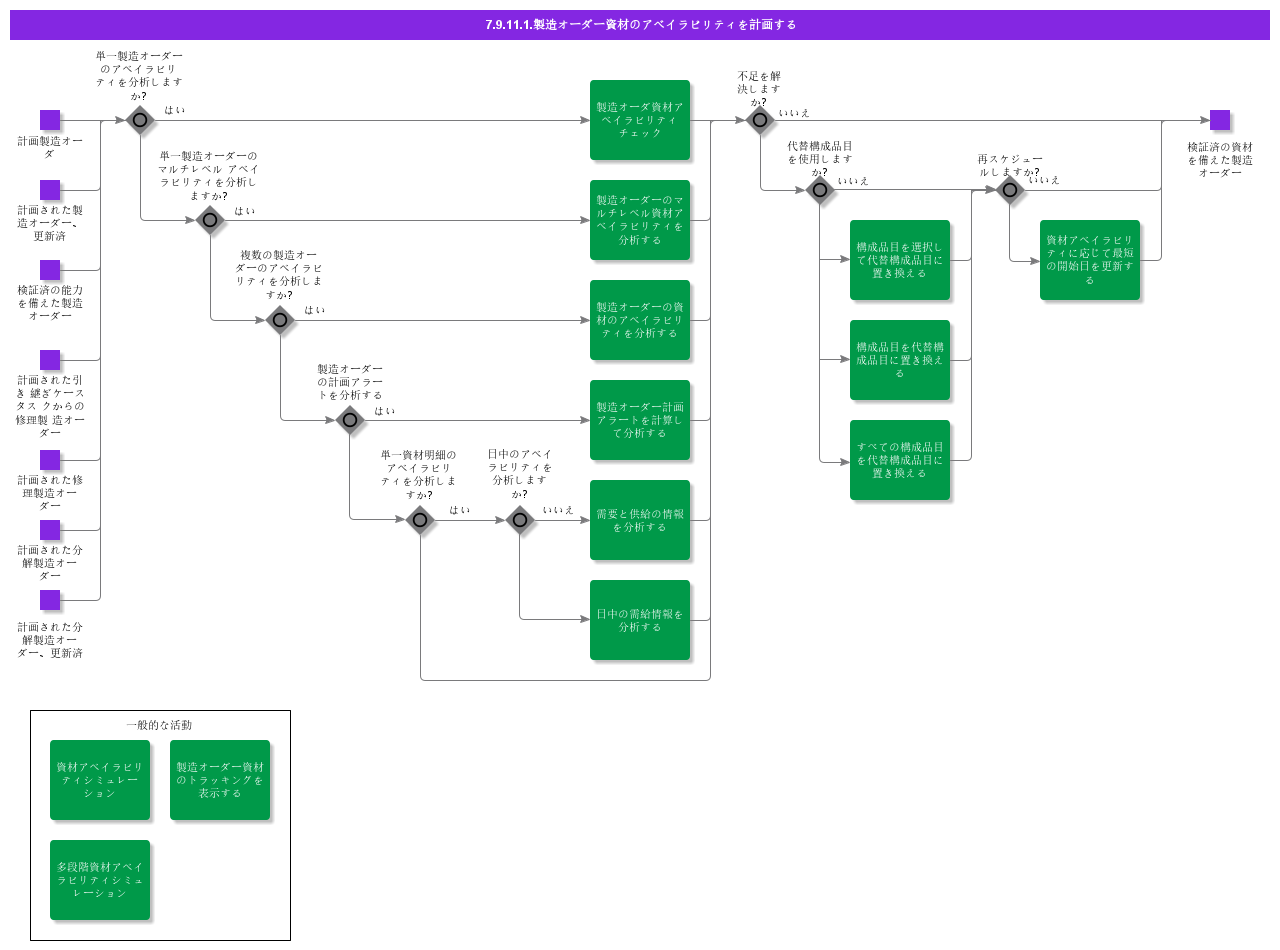Expand the 単一製造オーダーのアベイラビリティ decision node

(138, 118)
